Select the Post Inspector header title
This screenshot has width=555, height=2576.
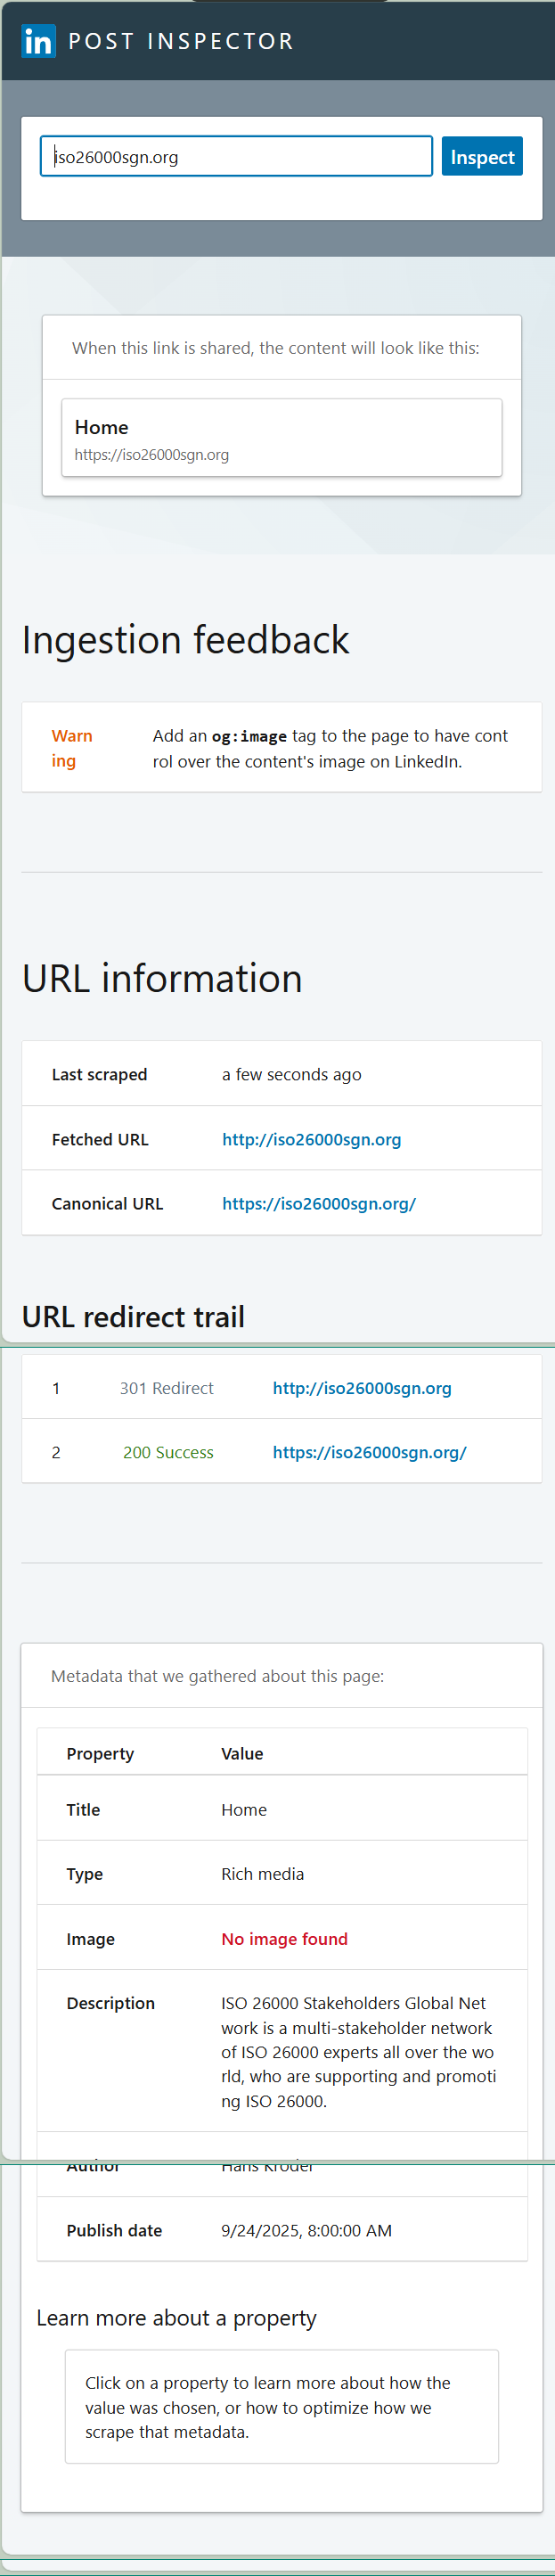coord(180,41)
